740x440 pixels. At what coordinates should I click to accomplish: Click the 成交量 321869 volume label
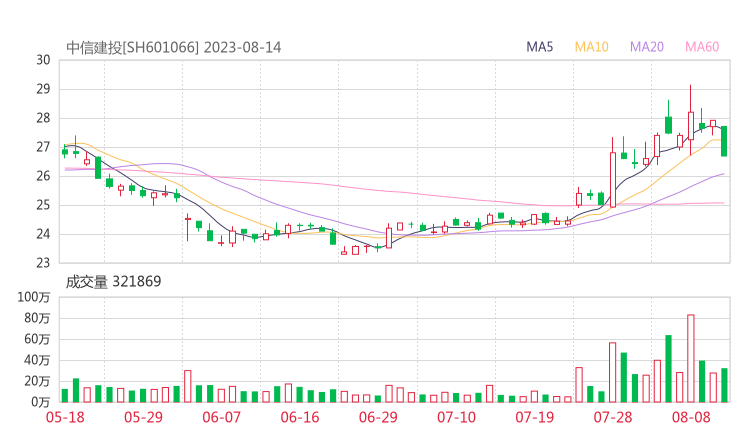113,282
